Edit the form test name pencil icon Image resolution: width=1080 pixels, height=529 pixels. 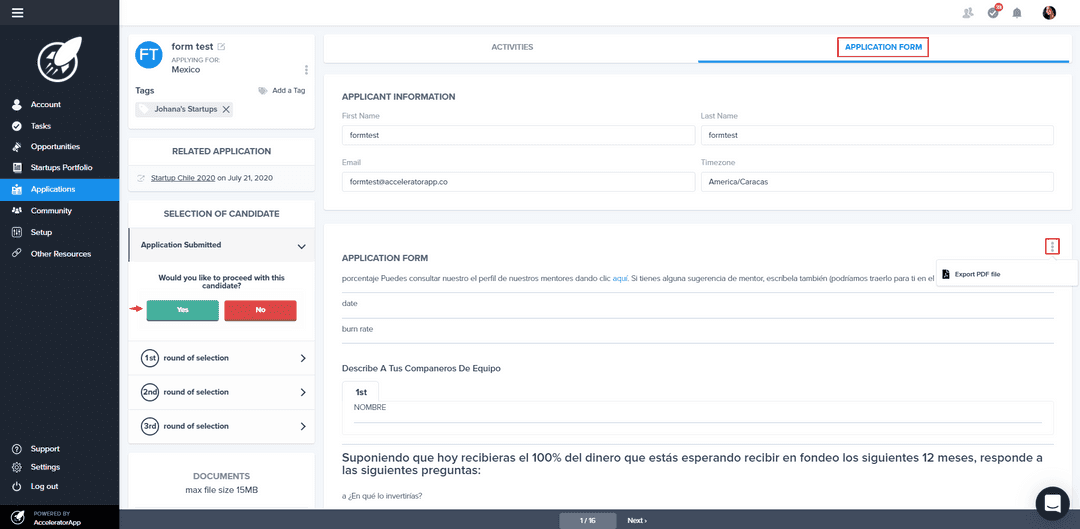point(221,47)
